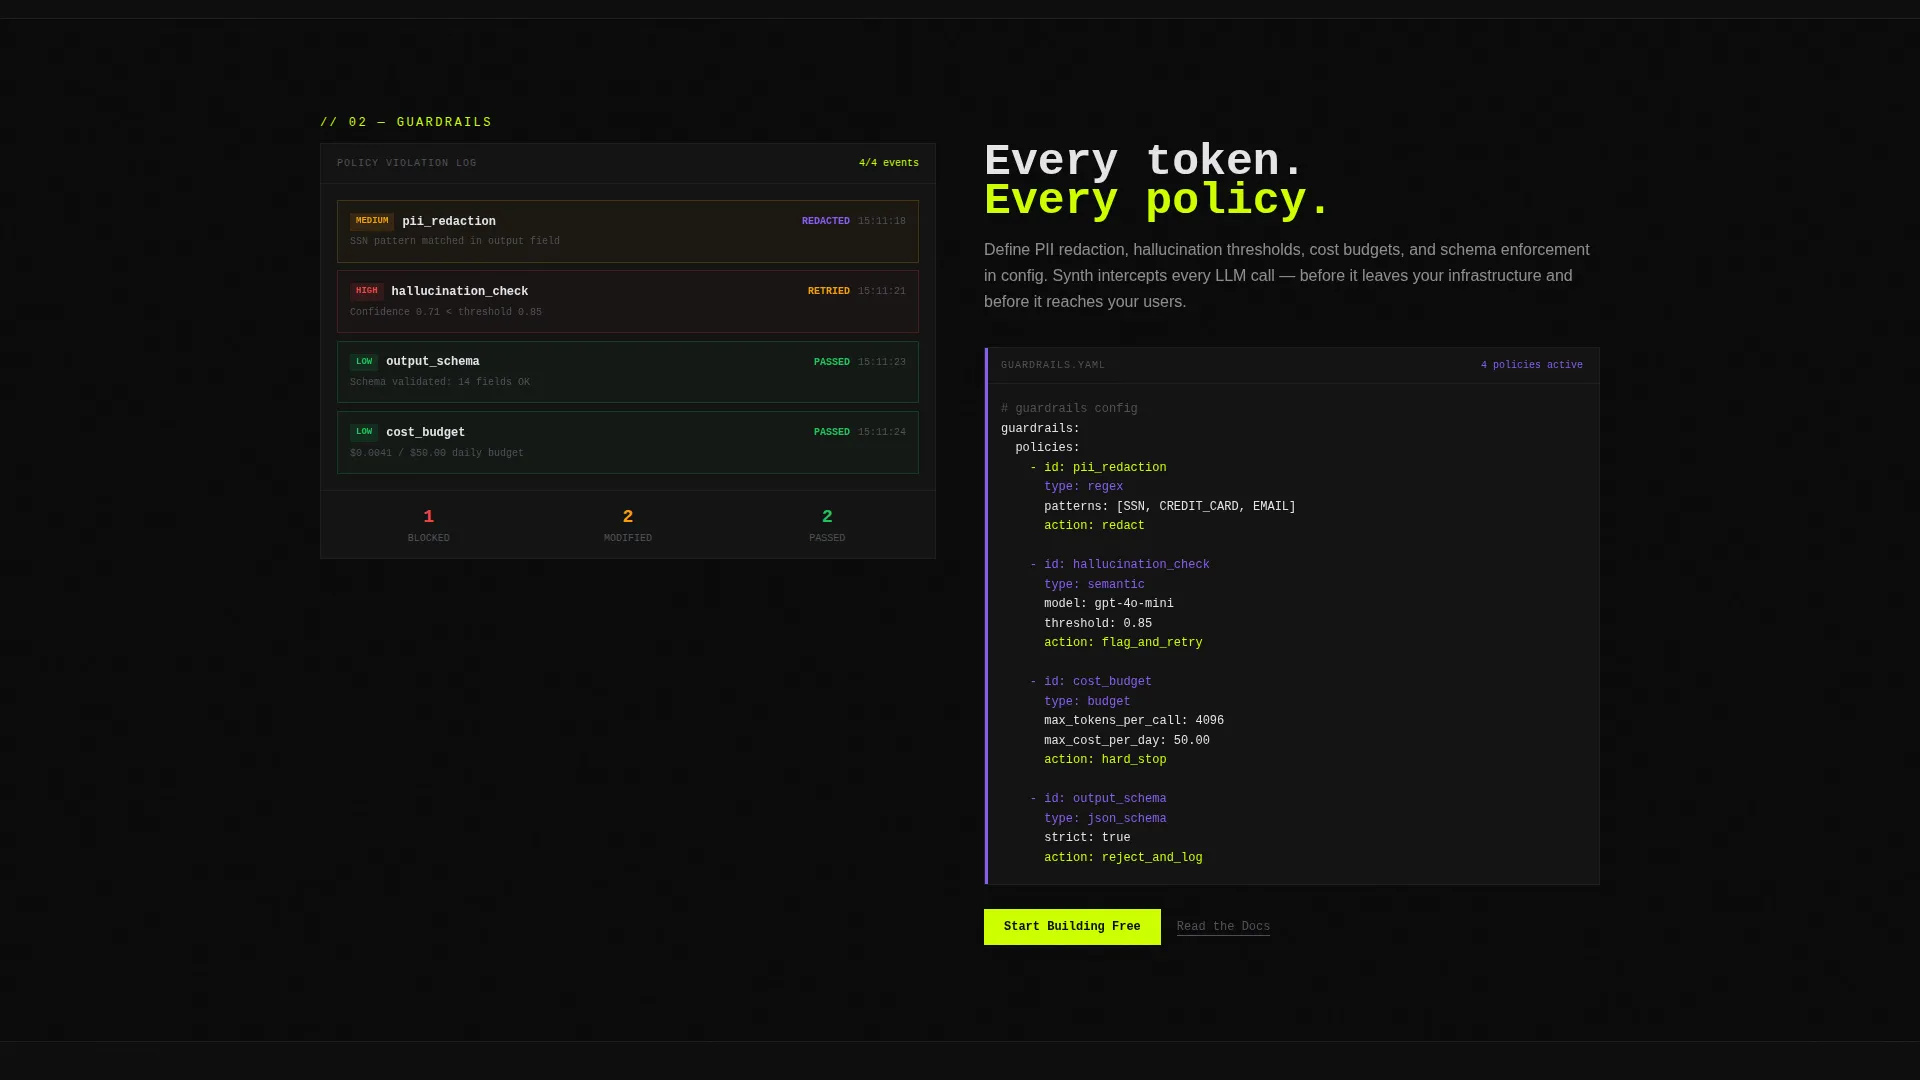Click the Blocked count stat

point(429,525)
